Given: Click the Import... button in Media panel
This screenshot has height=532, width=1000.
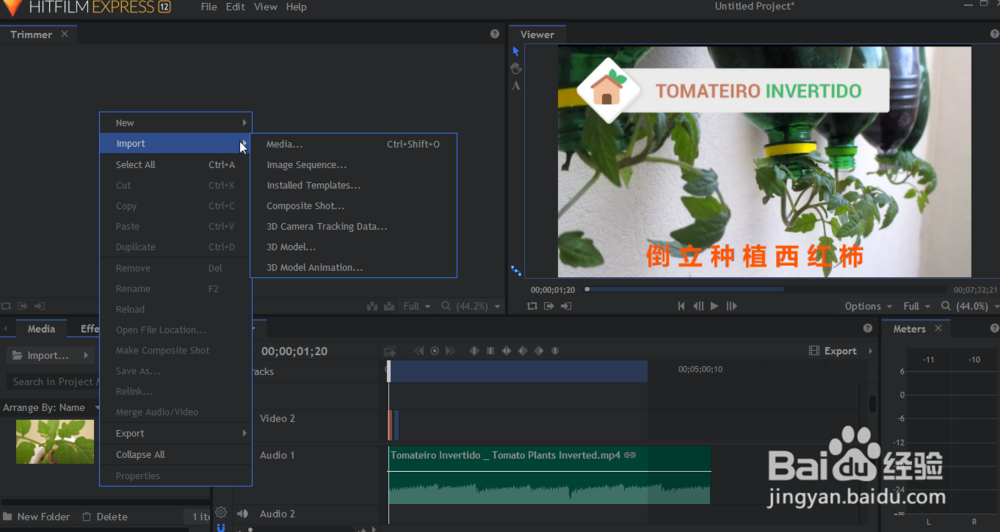Looking at the screenshot, I should [41, 355].
